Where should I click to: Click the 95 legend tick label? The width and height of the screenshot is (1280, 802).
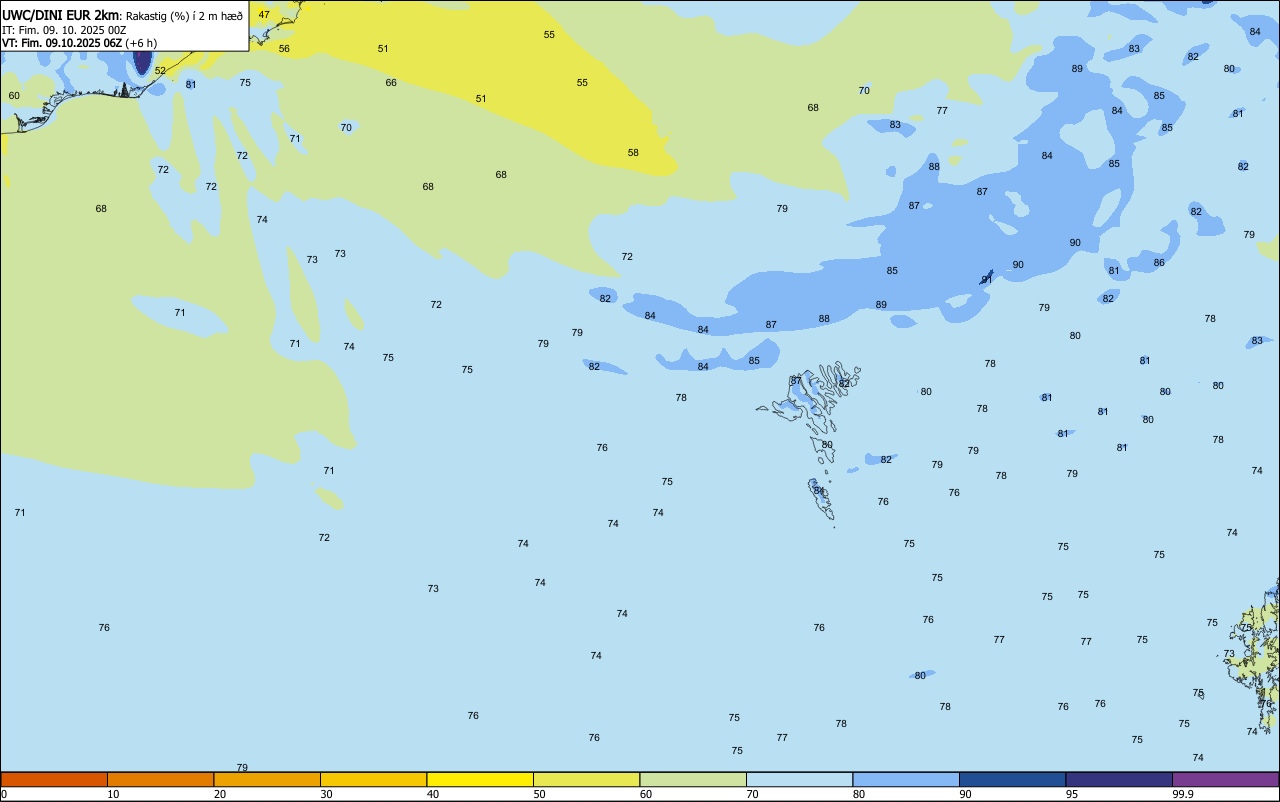(1072, 794)
